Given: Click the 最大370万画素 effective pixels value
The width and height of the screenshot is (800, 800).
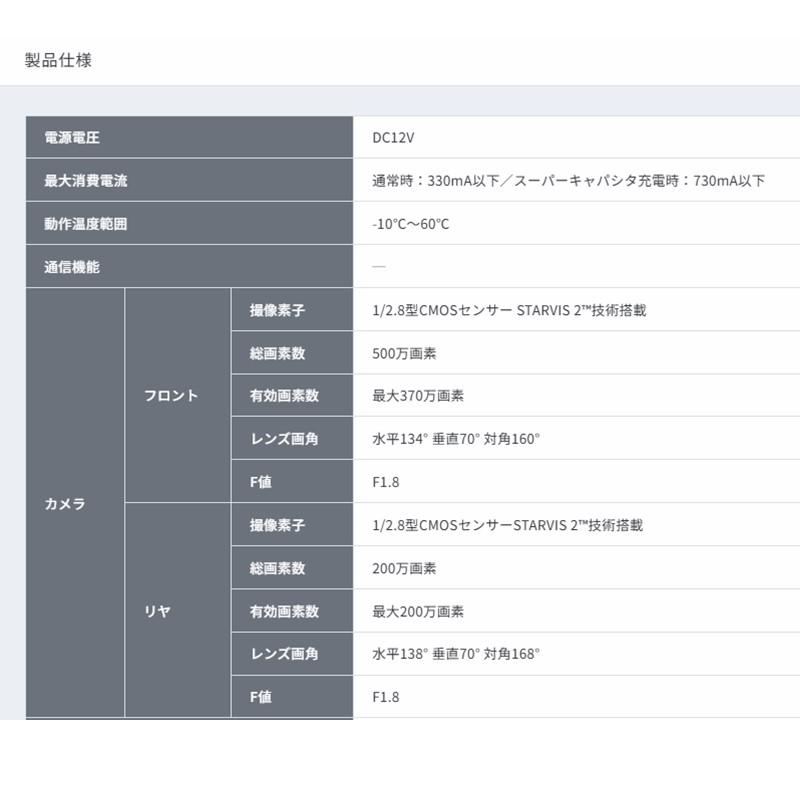Looking at the screenshot, I should click(x=413, y=395).
